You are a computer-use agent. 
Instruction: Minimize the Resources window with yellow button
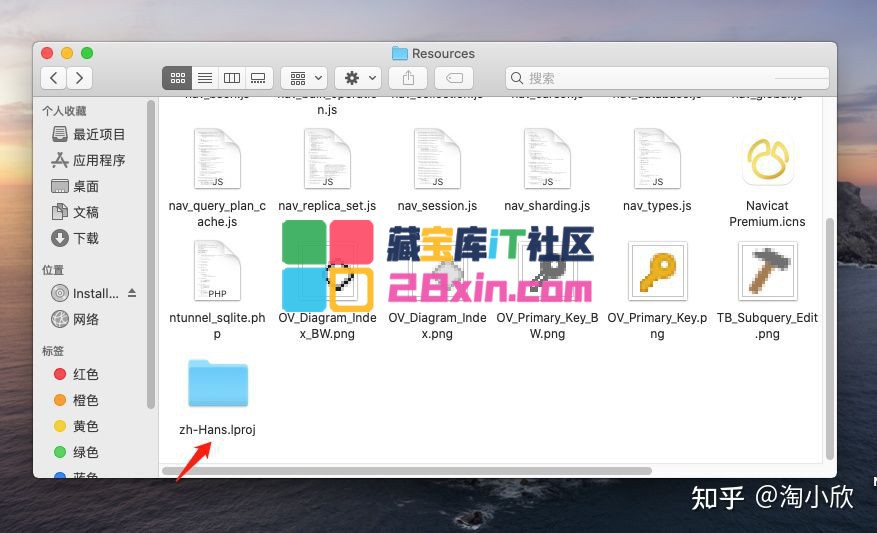pos(67,53)
